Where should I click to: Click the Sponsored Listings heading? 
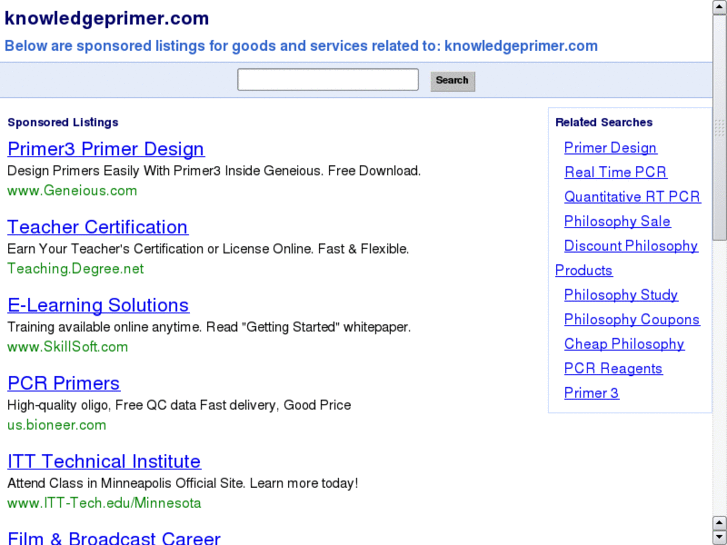coord(63,122)
